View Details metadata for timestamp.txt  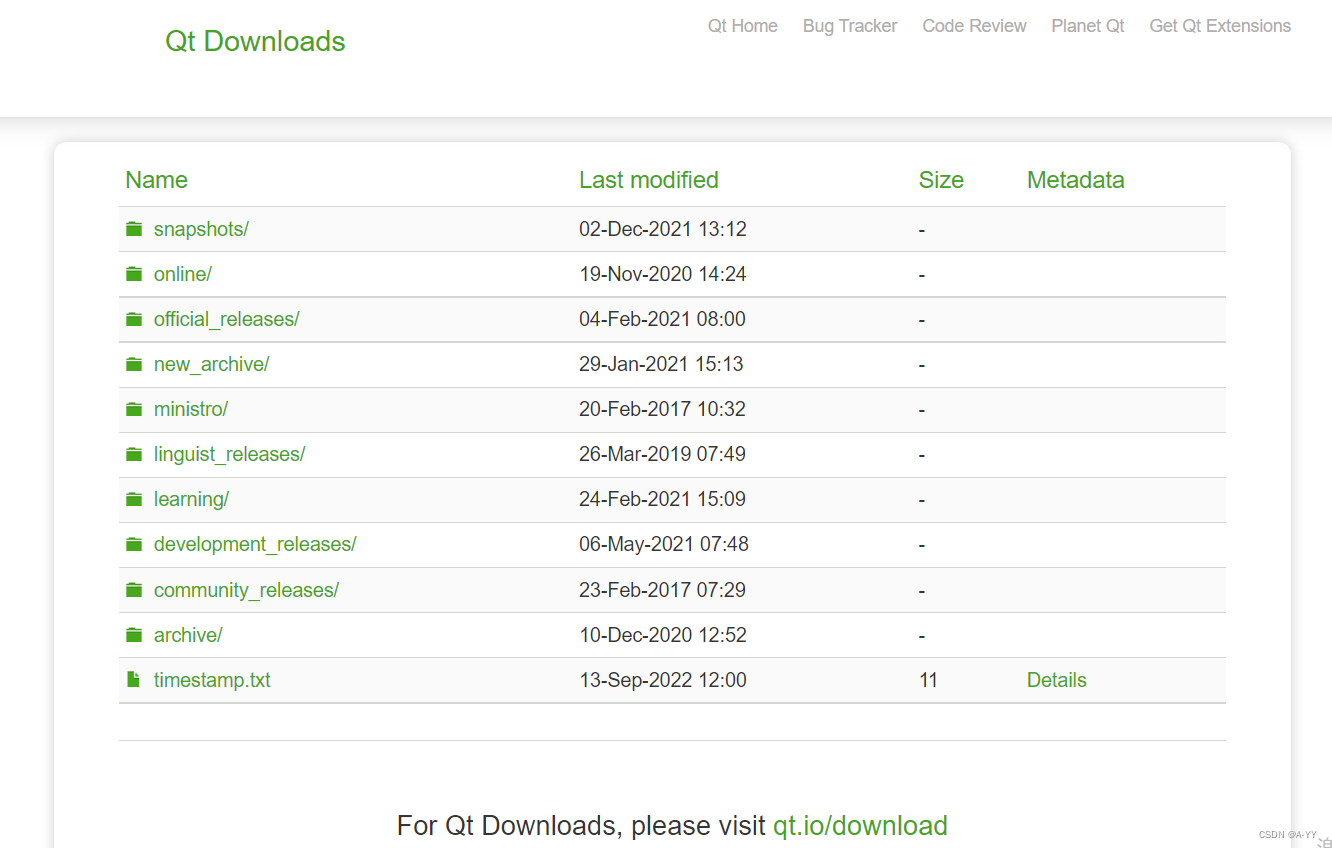tap(1056, 680)
